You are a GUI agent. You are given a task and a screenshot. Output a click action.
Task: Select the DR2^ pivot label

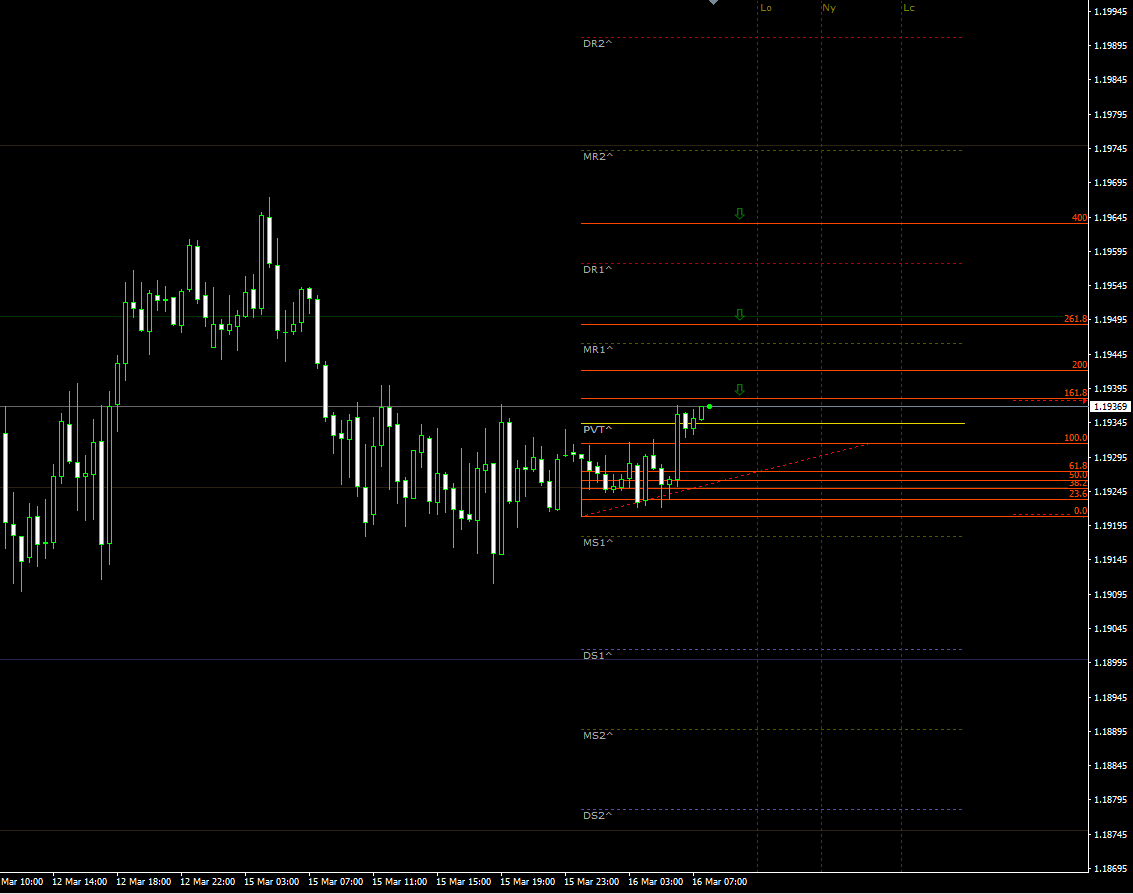(597, 44)
